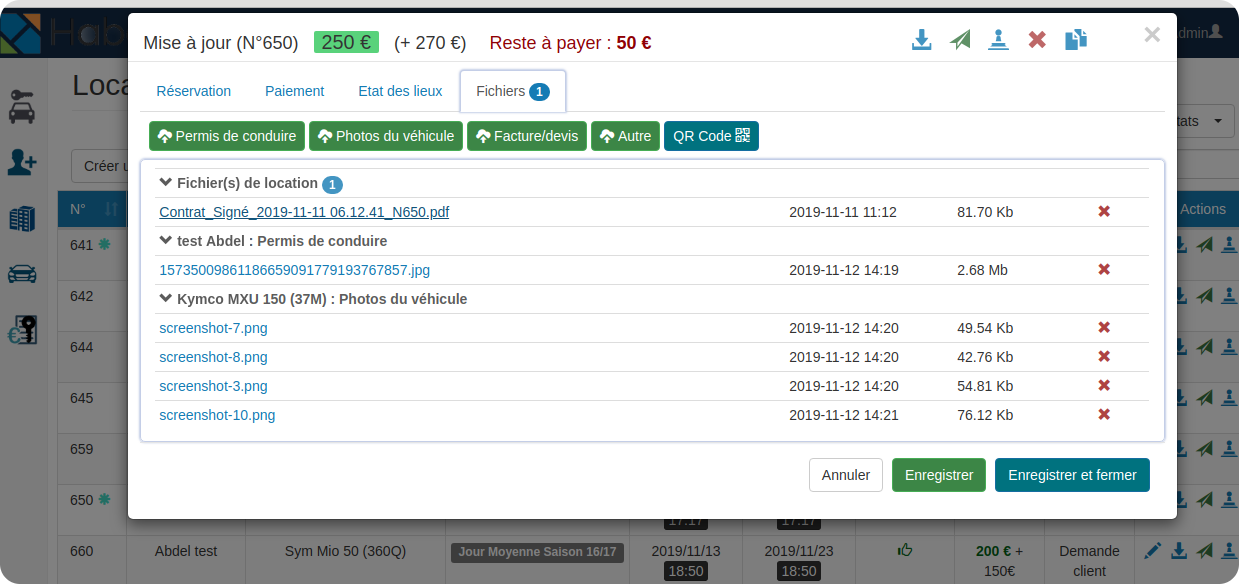Collapse test Abdel Permis de conduire section

tap(166, 241)
